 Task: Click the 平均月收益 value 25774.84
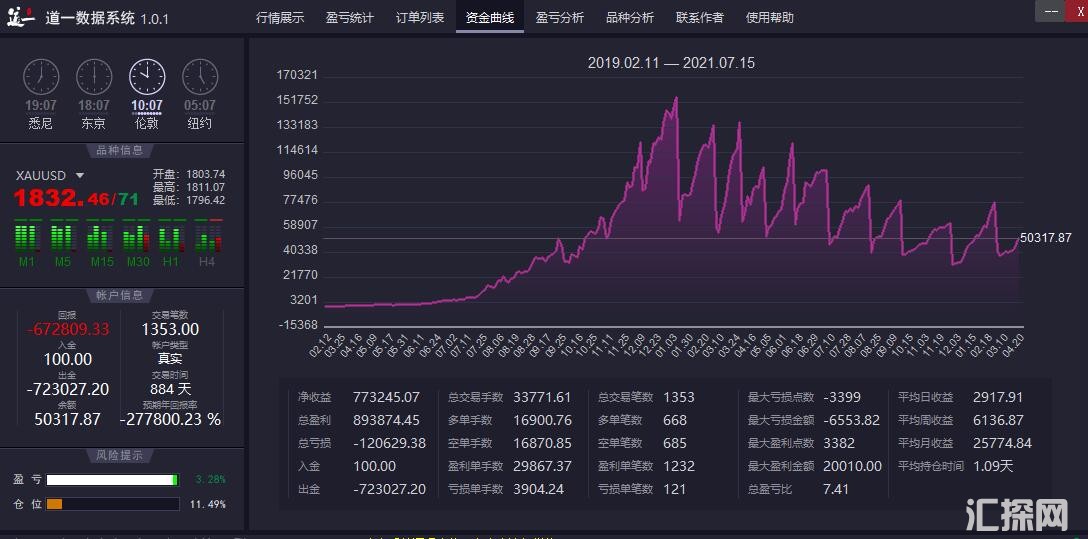coord(1003,443)
